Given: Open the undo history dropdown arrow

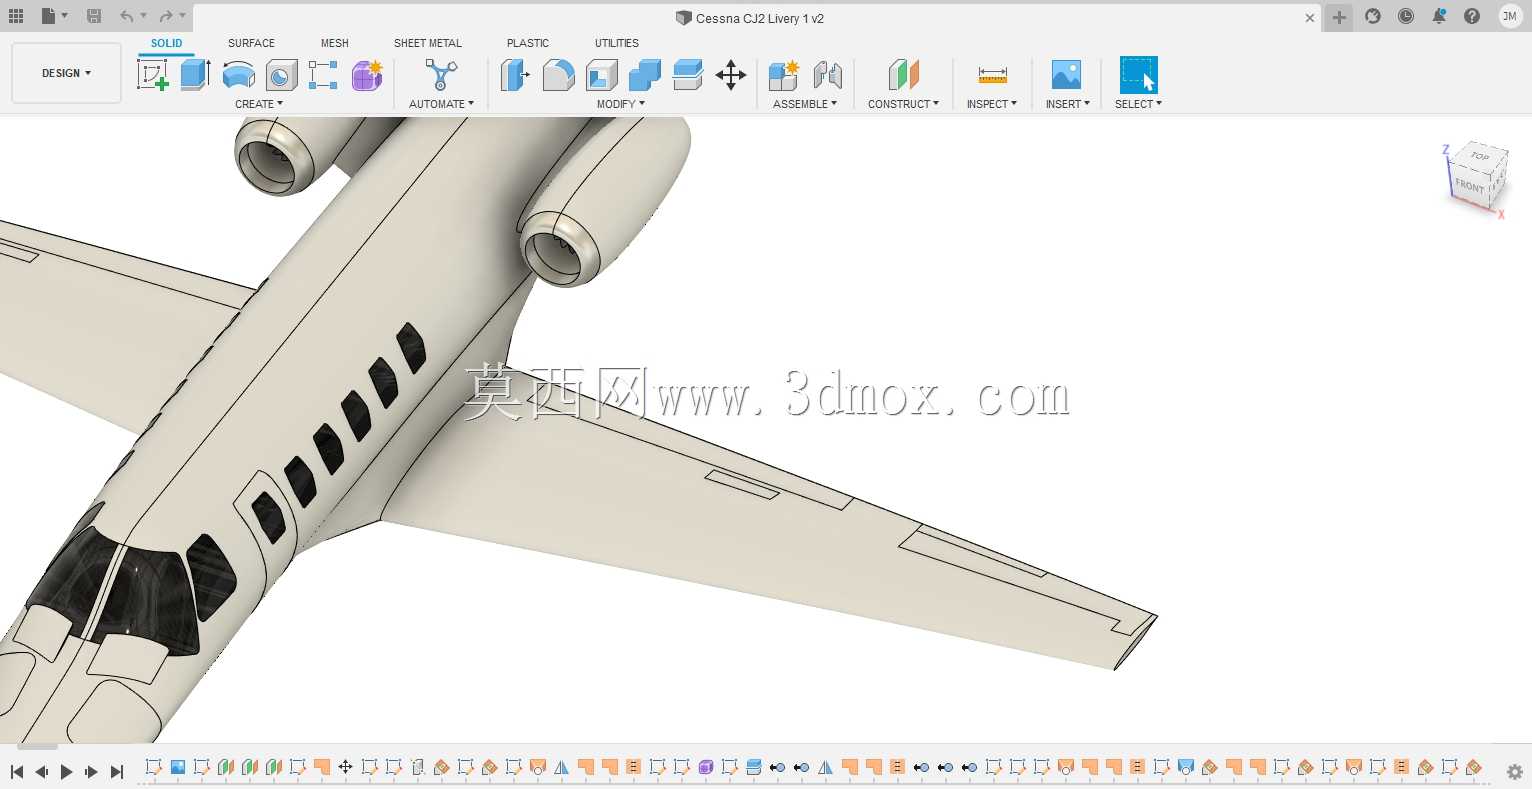Looking at the screenshot, I should click(143, 16).
